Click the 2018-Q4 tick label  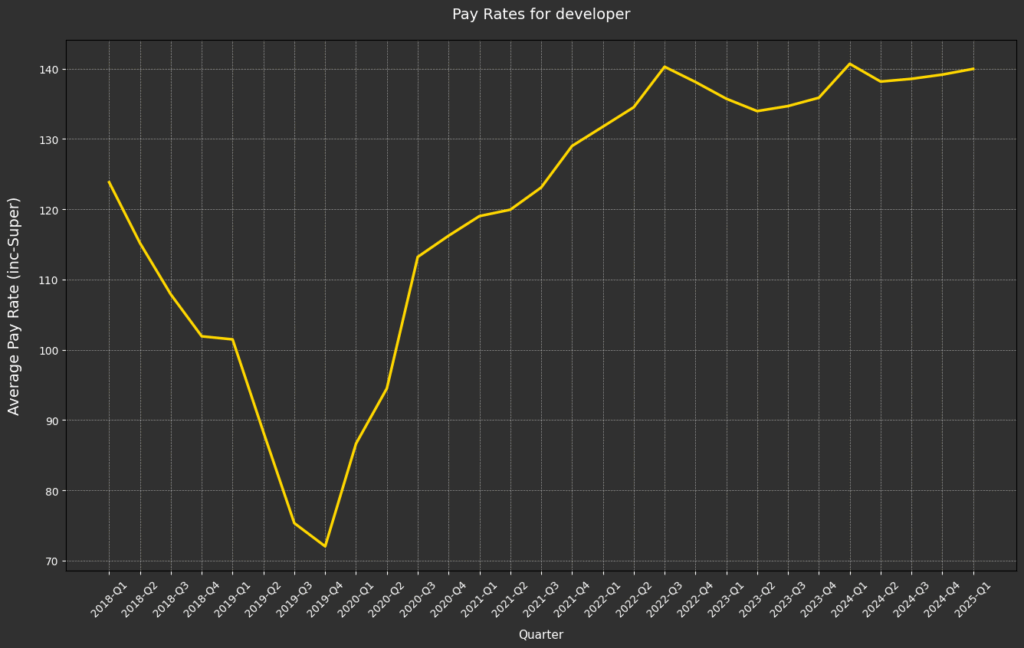[x=201, y=600]
